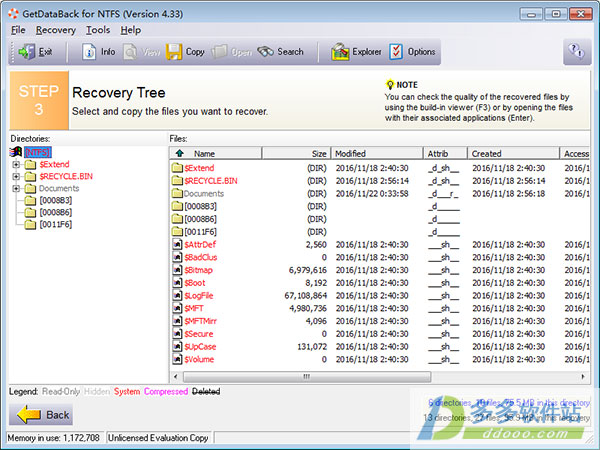Screen dimensions: 600x450
Task: Open the Recovery menu
Action: click(x=55, y=30)
